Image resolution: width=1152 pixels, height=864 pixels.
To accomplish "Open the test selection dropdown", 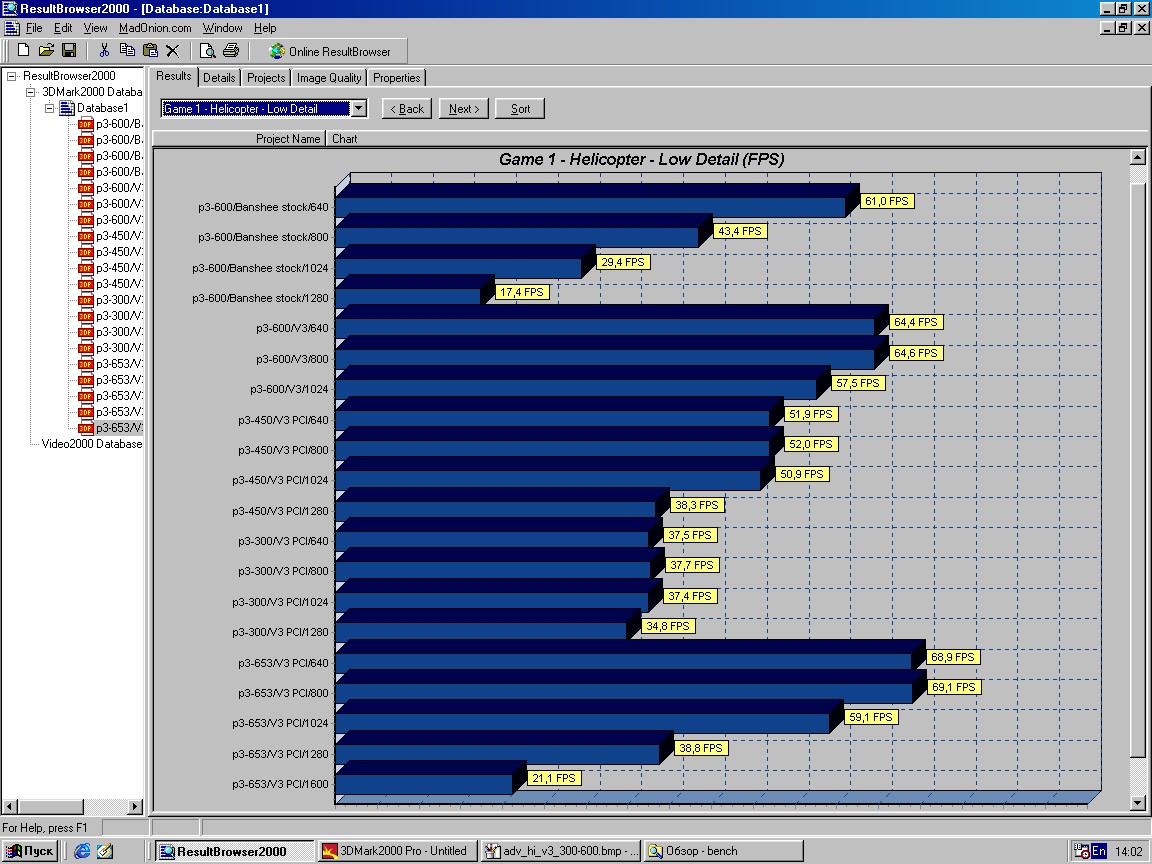I will tap(359, 109).
